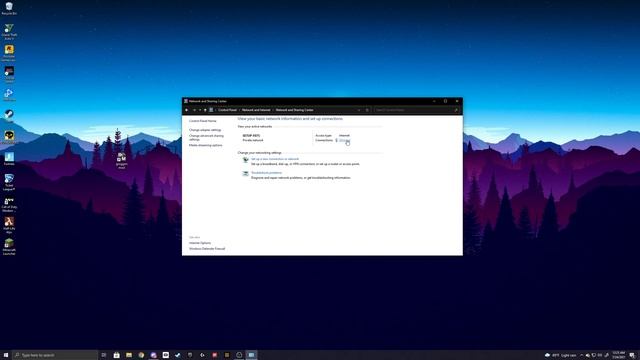Click Control Panel in the breadcrumb

click(227, 110)
